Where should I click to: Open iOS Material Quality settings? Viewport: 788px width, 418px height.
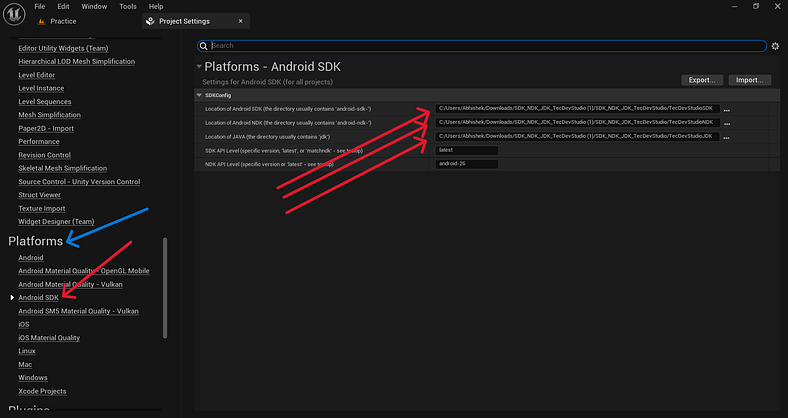[49, 338]
